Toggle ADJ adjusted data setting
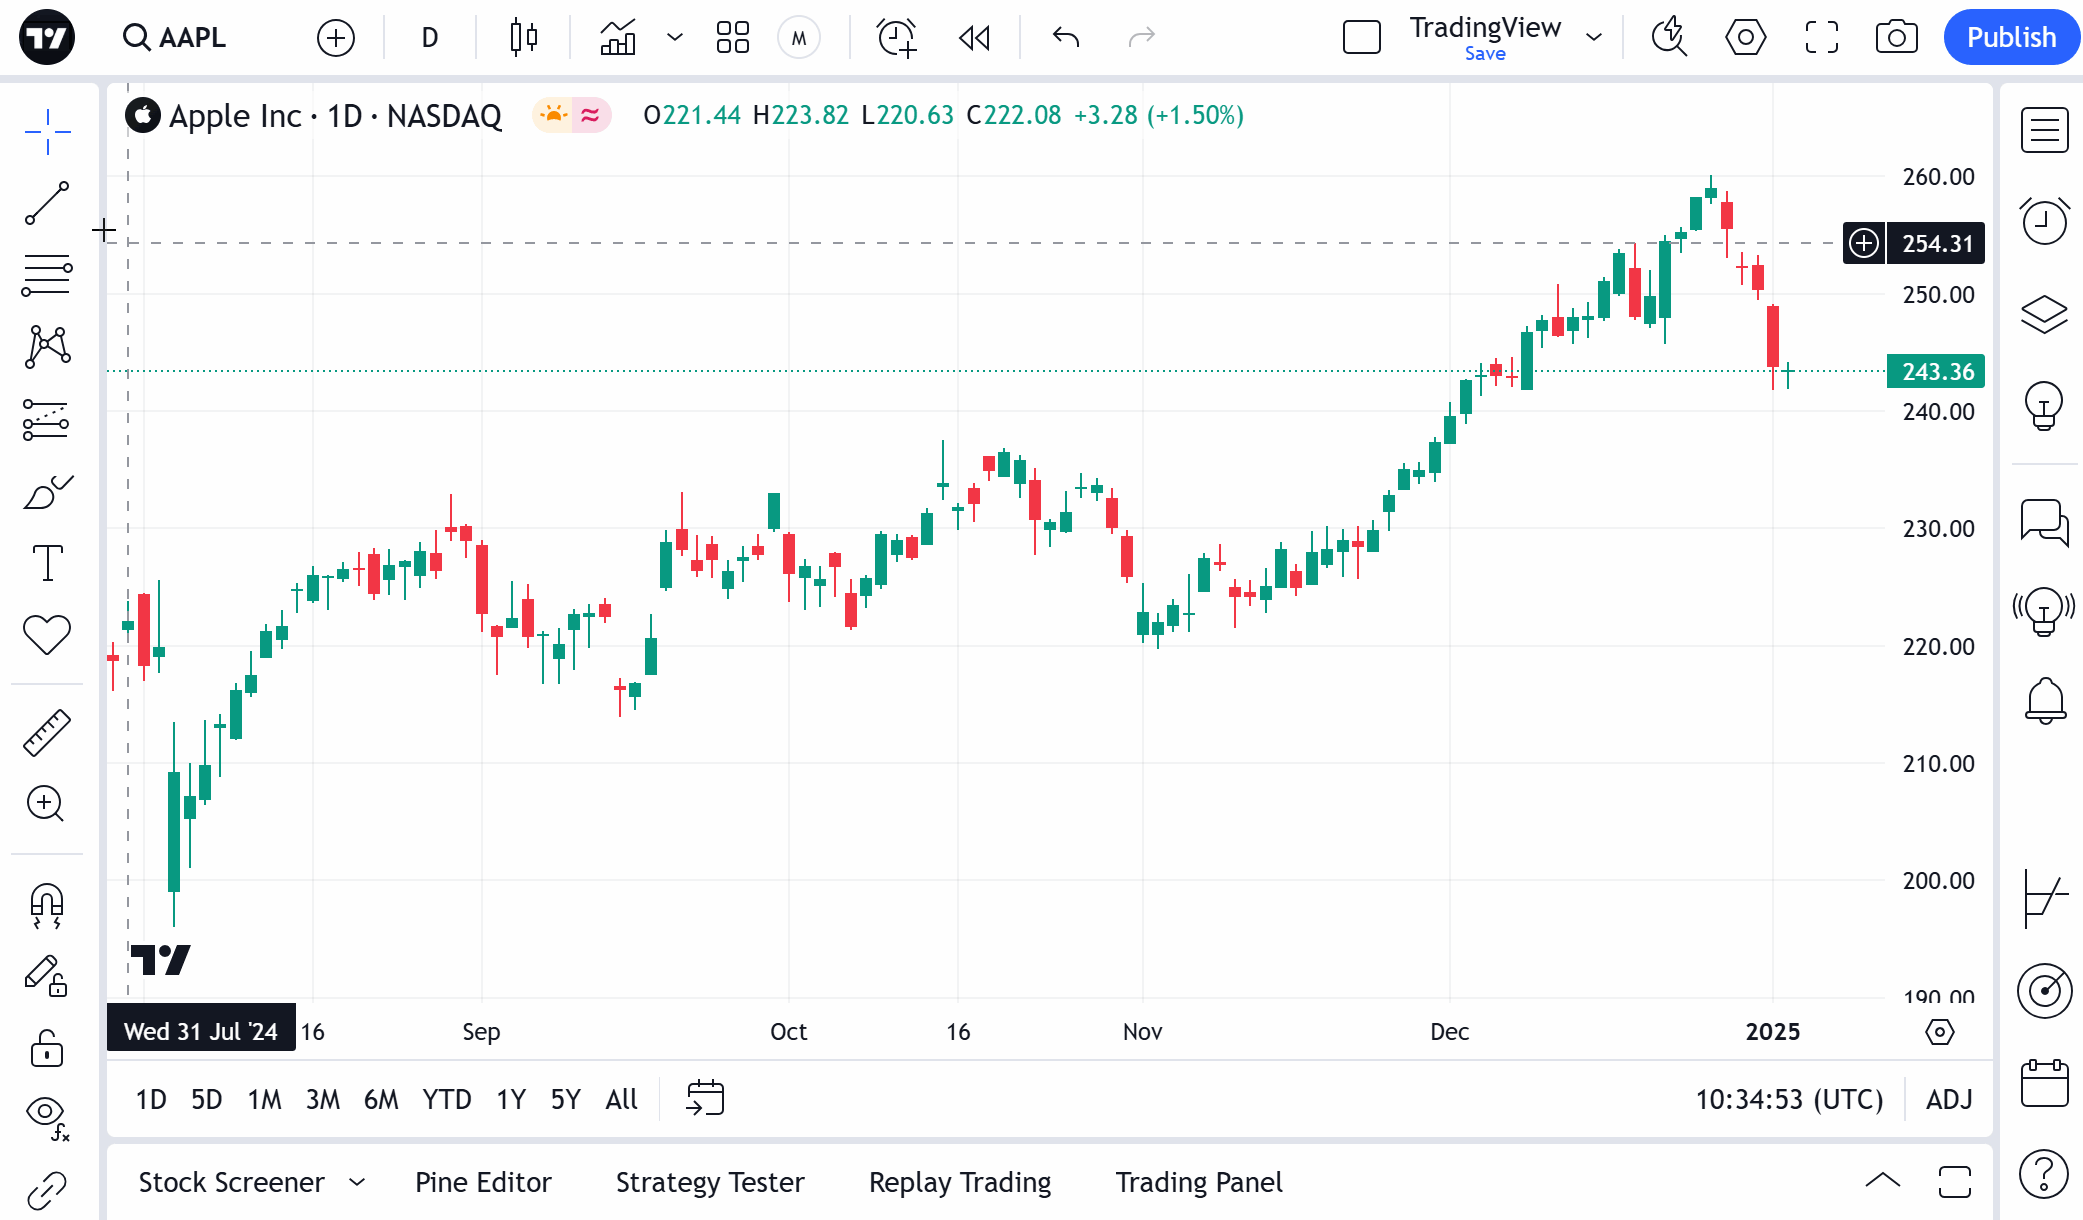This screenshot has width=2083, height=1220. tap(1948, 1099)
